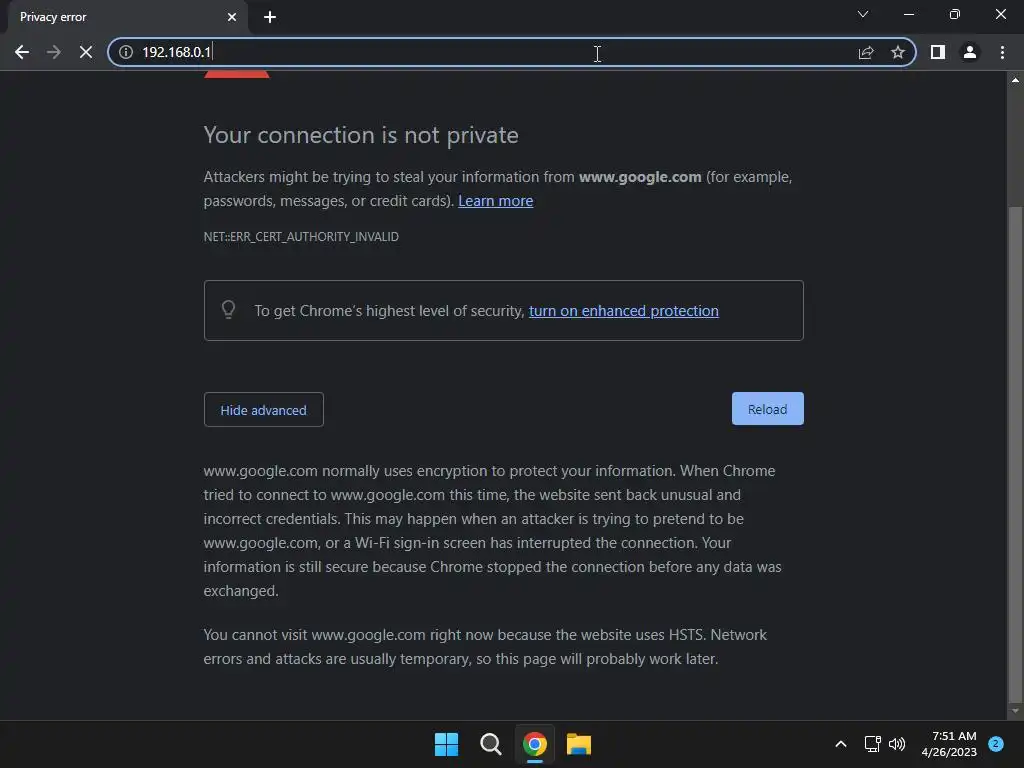Close the Privacy error tab
The image size is (1024, 768).
point(232,17)
